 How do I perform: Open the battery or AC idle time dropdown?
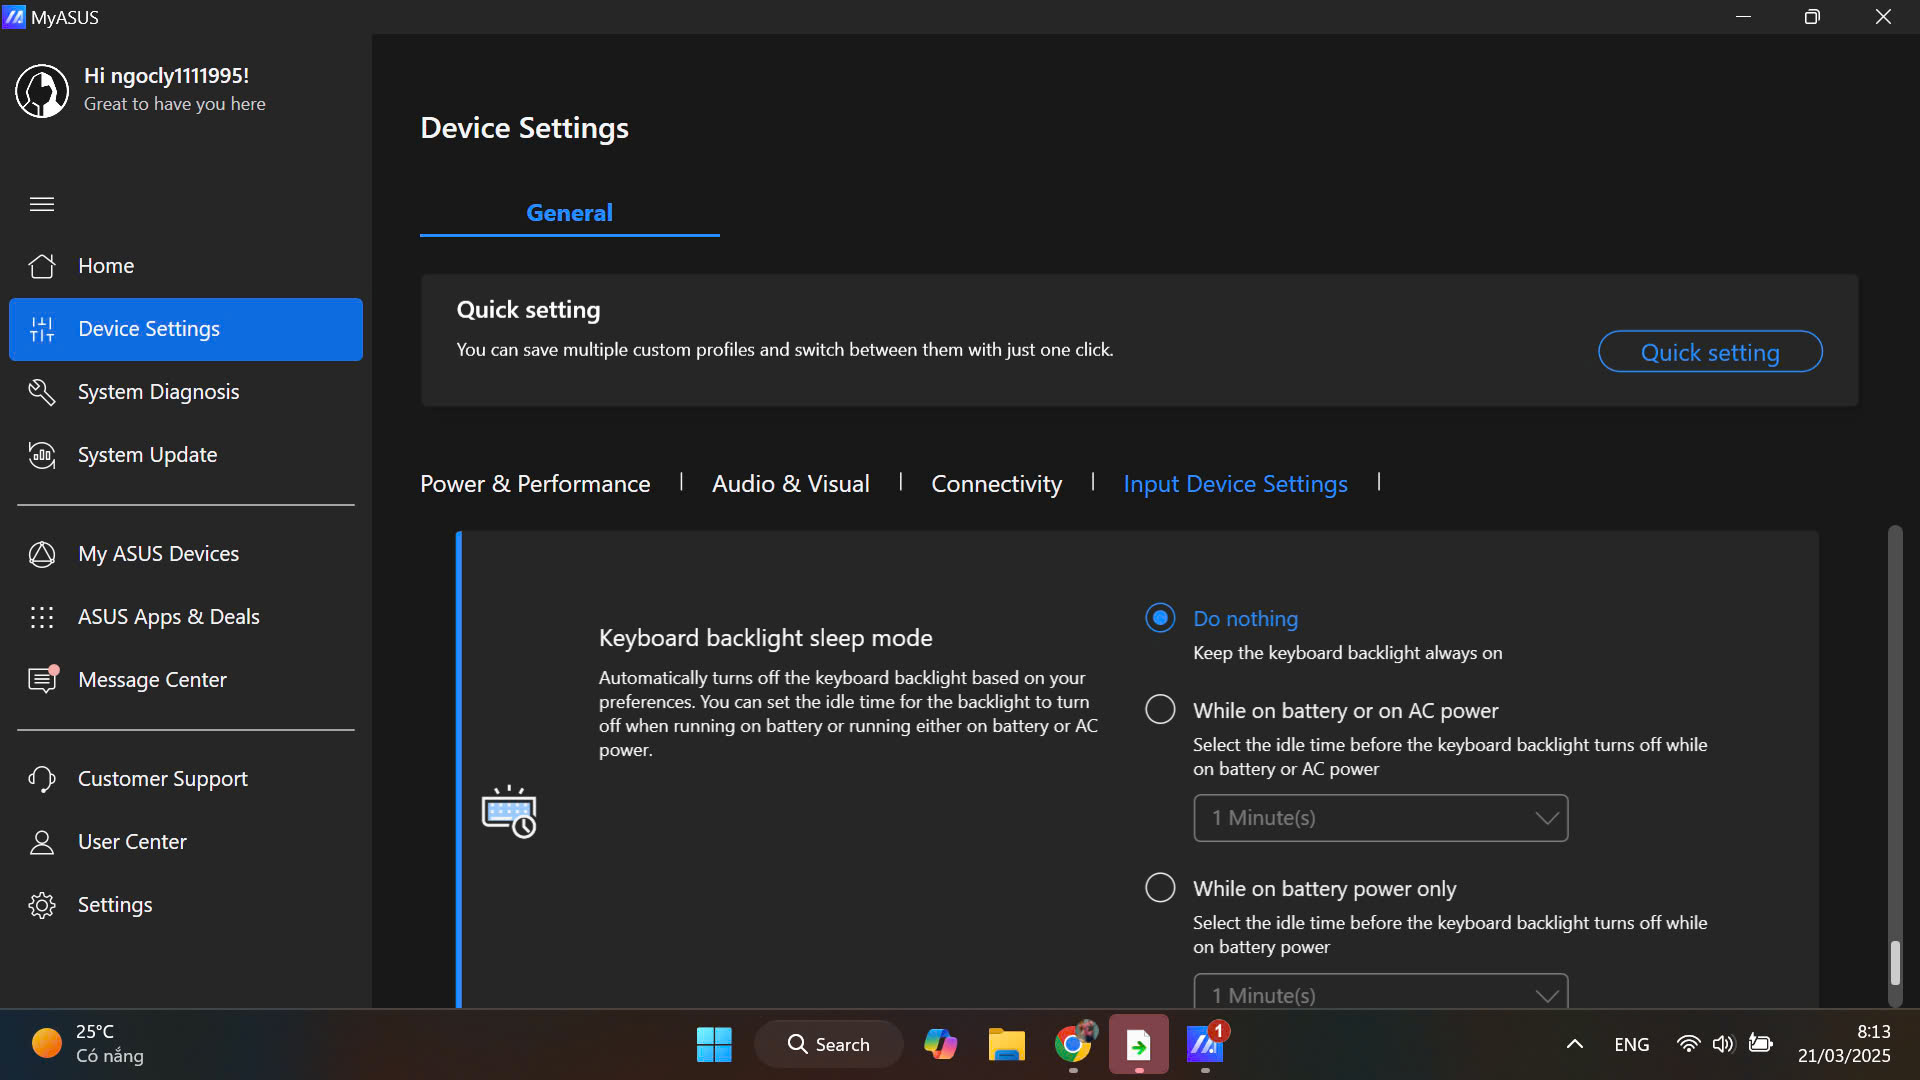pos(1380,818)
